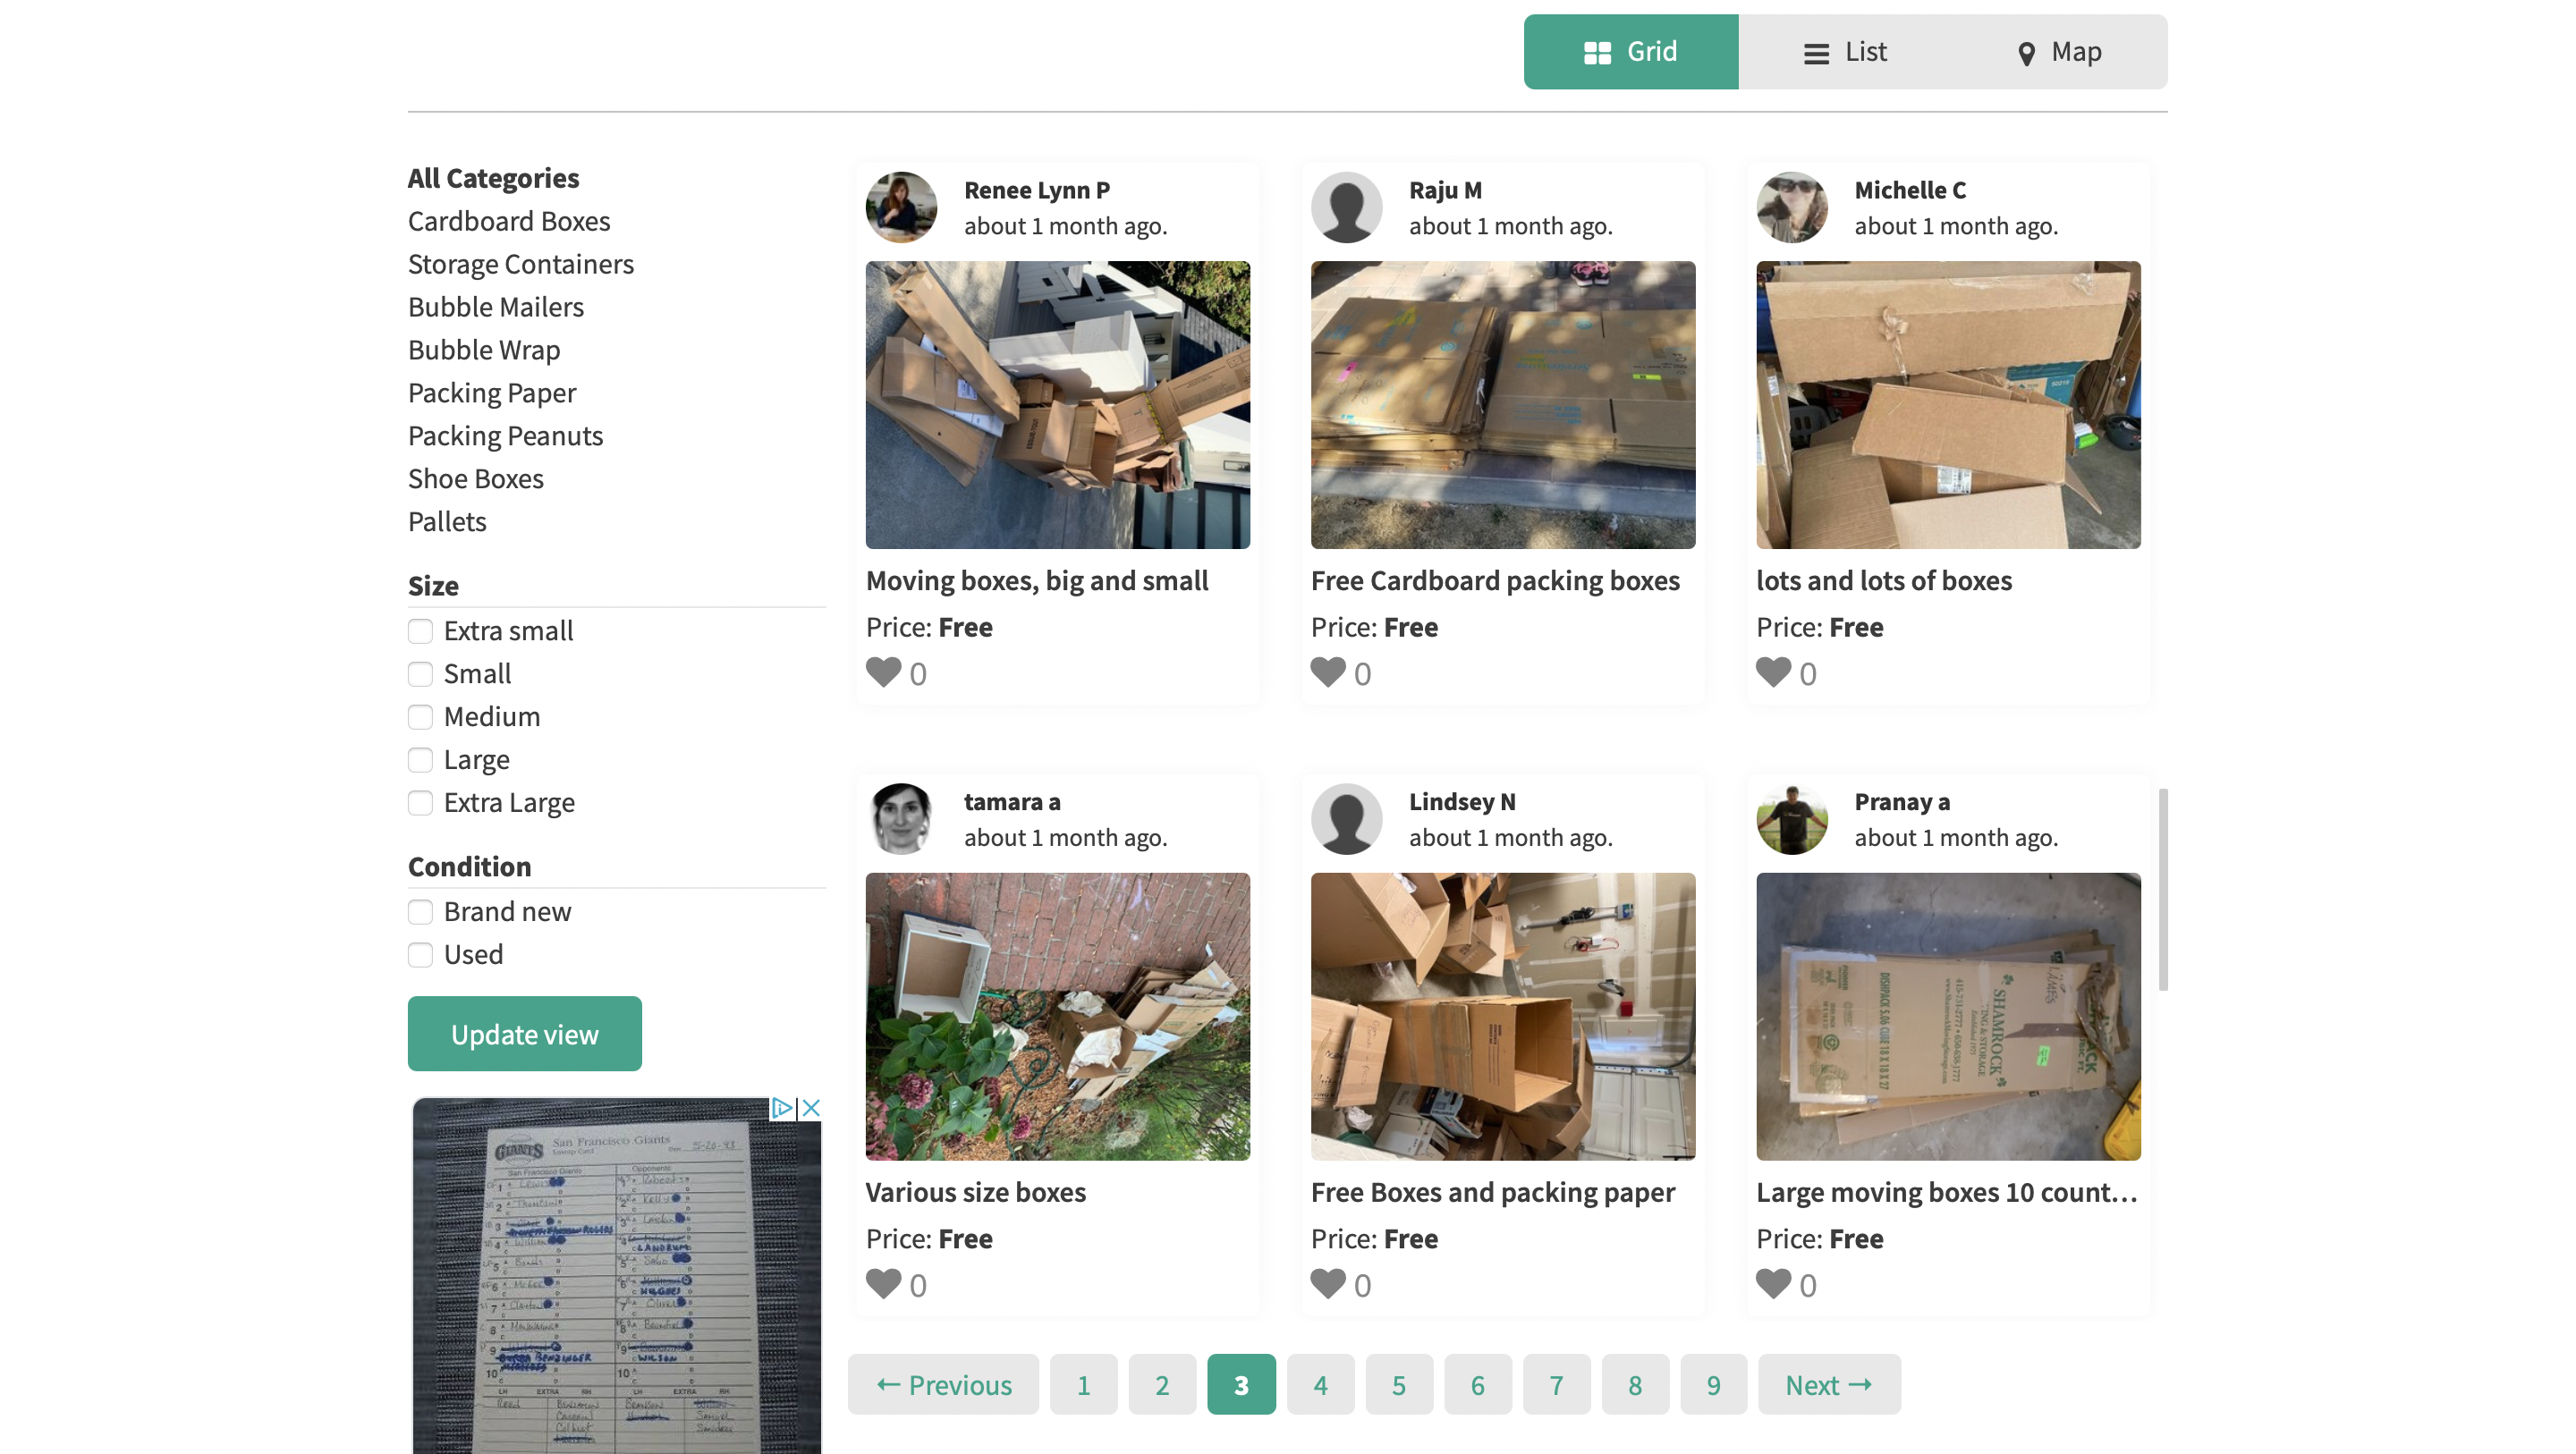Go to Previous results page
The height and width of the screenshot is (1454, 2576).
[943, 1385]
